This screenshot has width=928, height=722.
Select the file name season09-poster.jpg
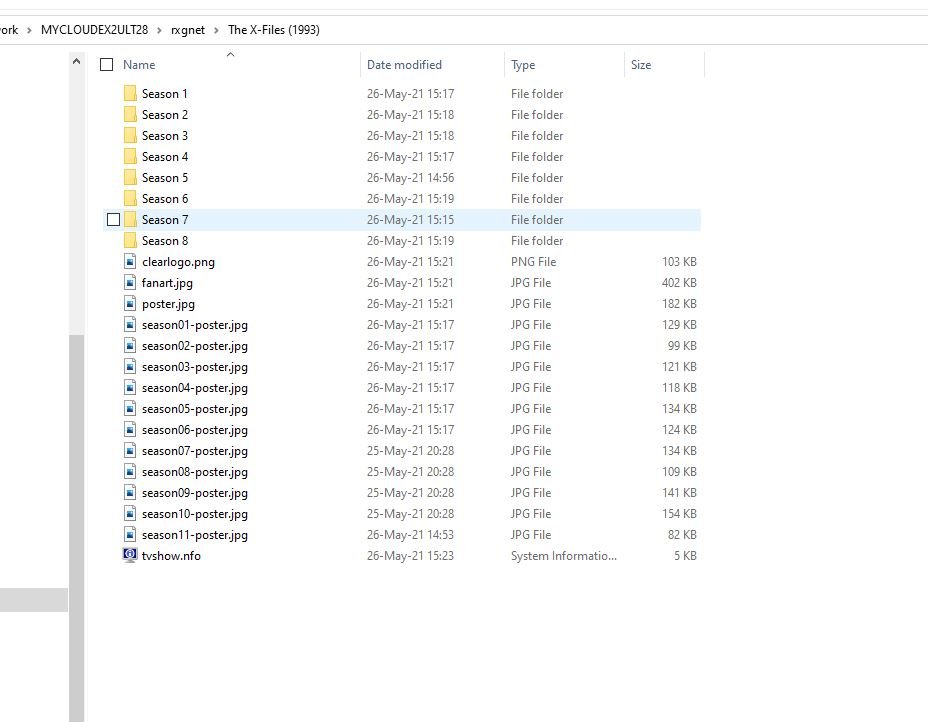coord(195,492)
